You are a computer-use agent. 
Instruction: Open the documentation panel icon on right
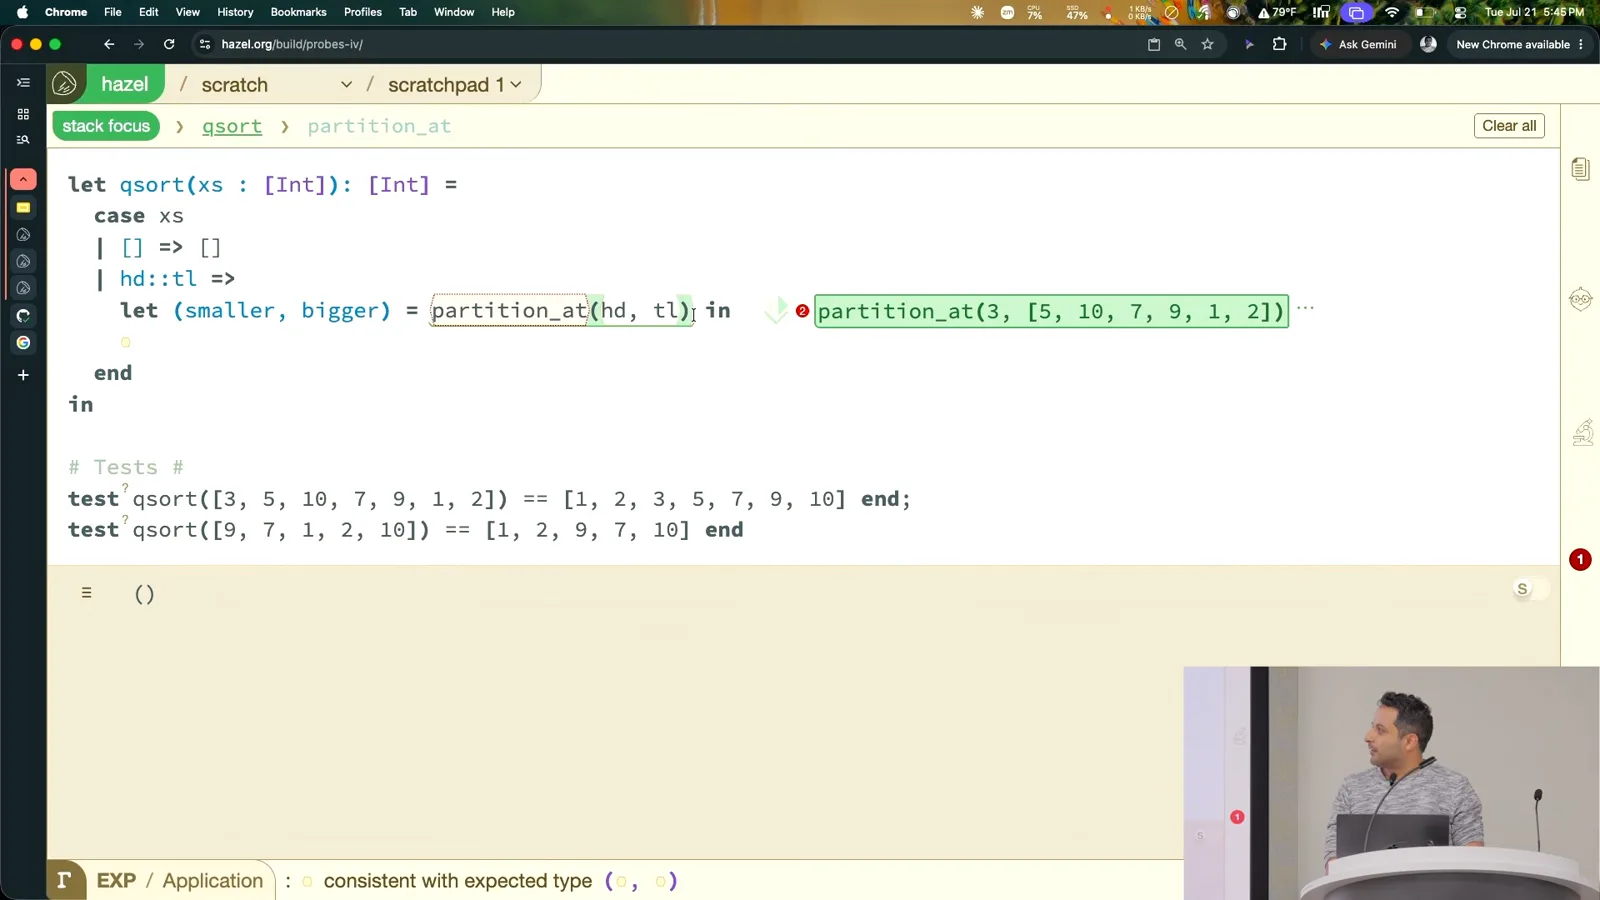pos(1580,169)
